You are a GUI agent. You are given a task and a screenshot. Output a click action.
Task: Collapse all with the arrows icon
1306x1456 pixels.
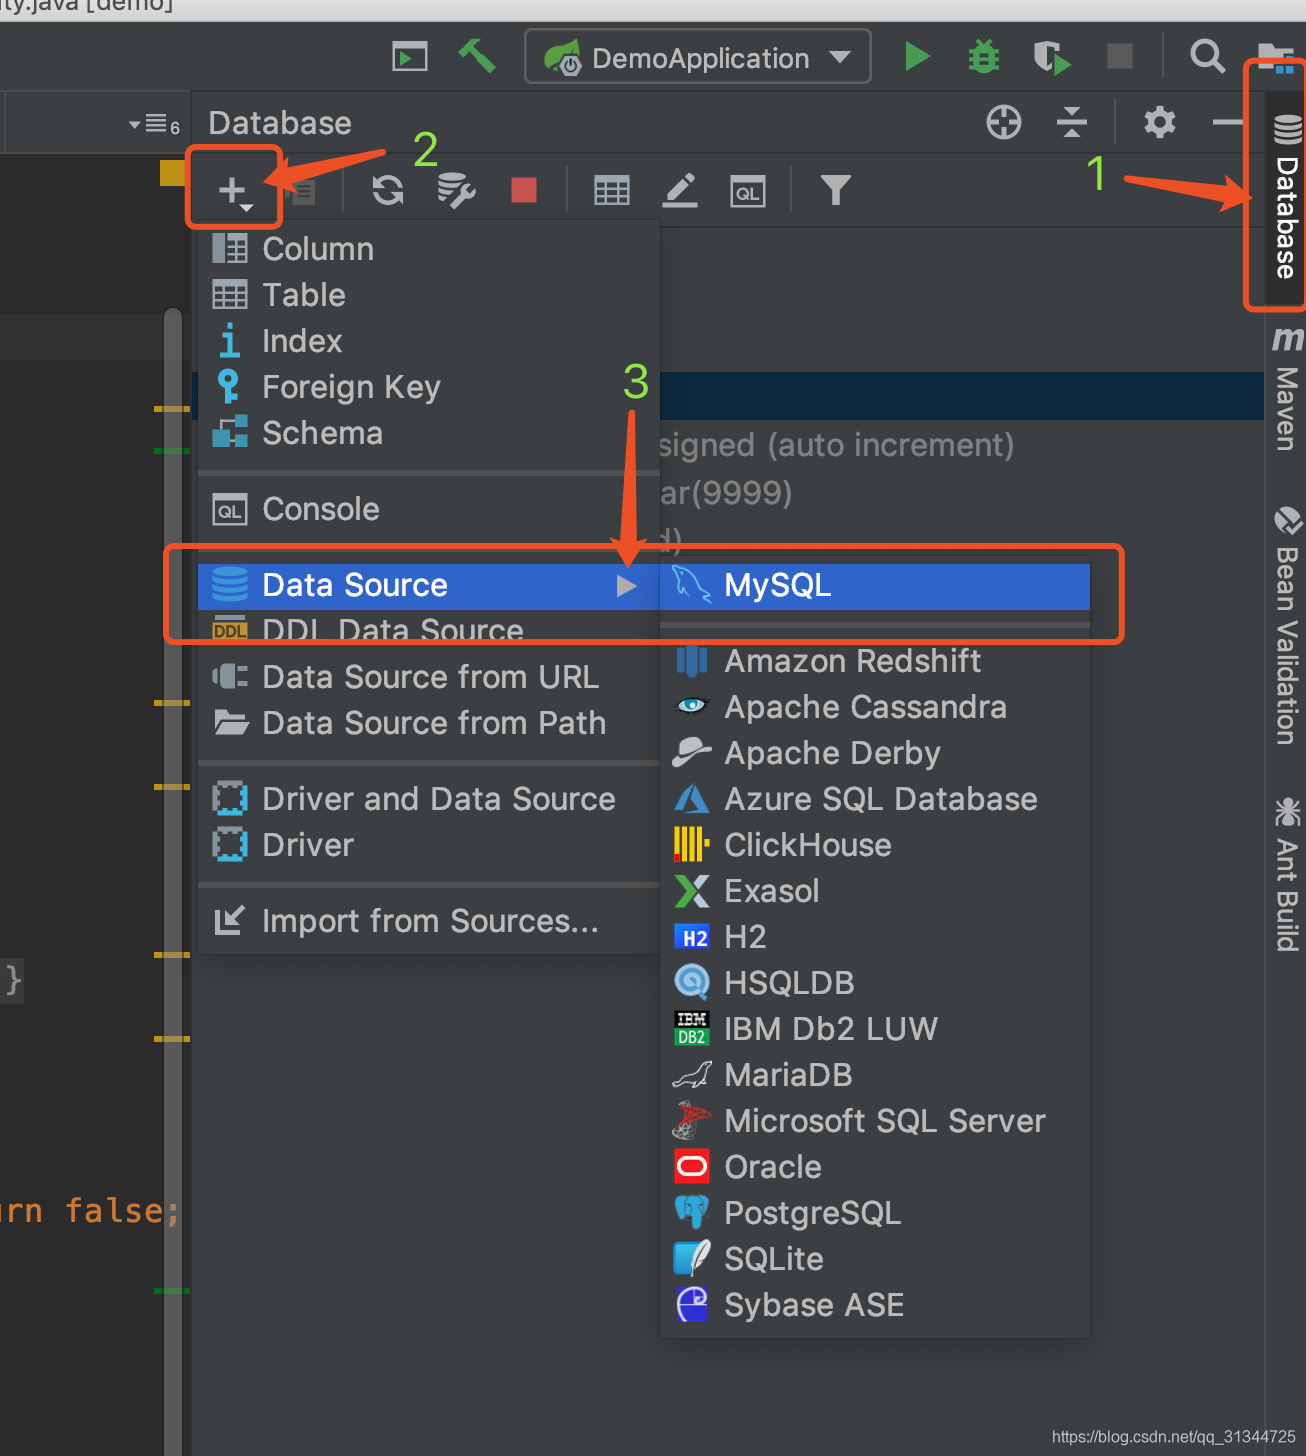(x=1071, y=122)
